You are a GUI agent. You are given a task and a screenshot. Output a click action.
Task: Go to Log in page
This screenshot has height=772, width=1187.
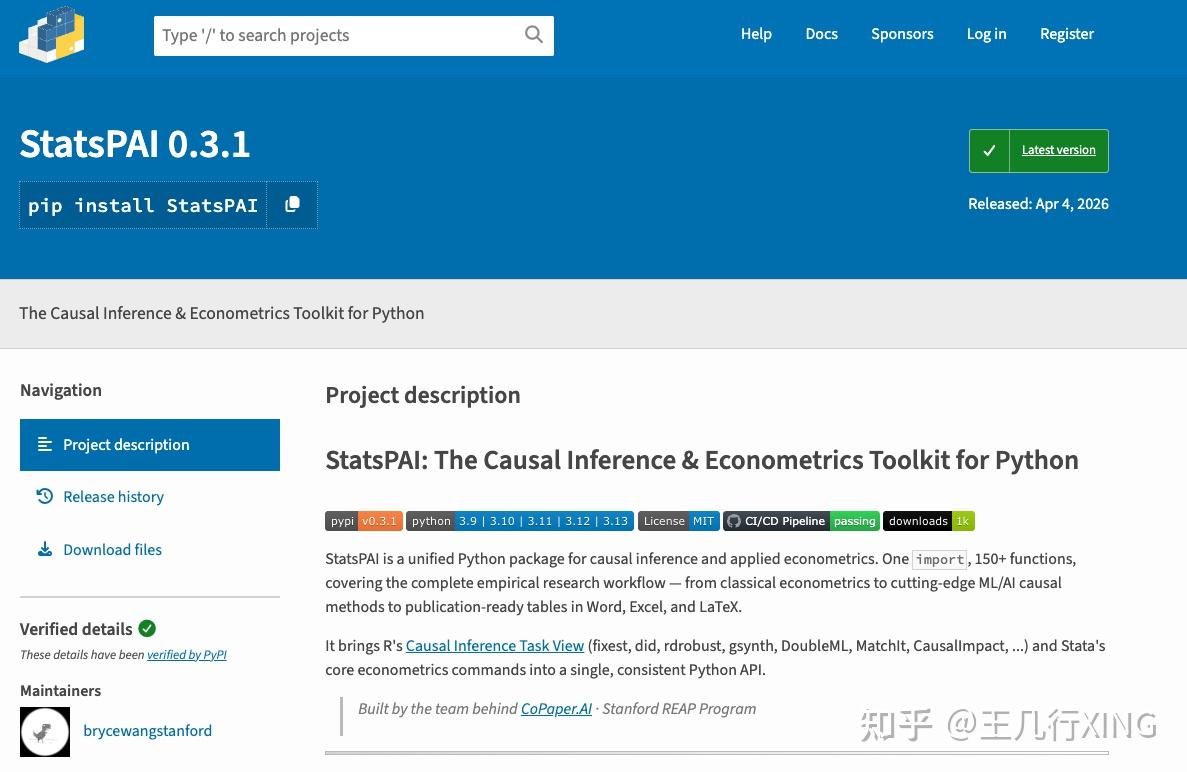[x=986, y=34]
